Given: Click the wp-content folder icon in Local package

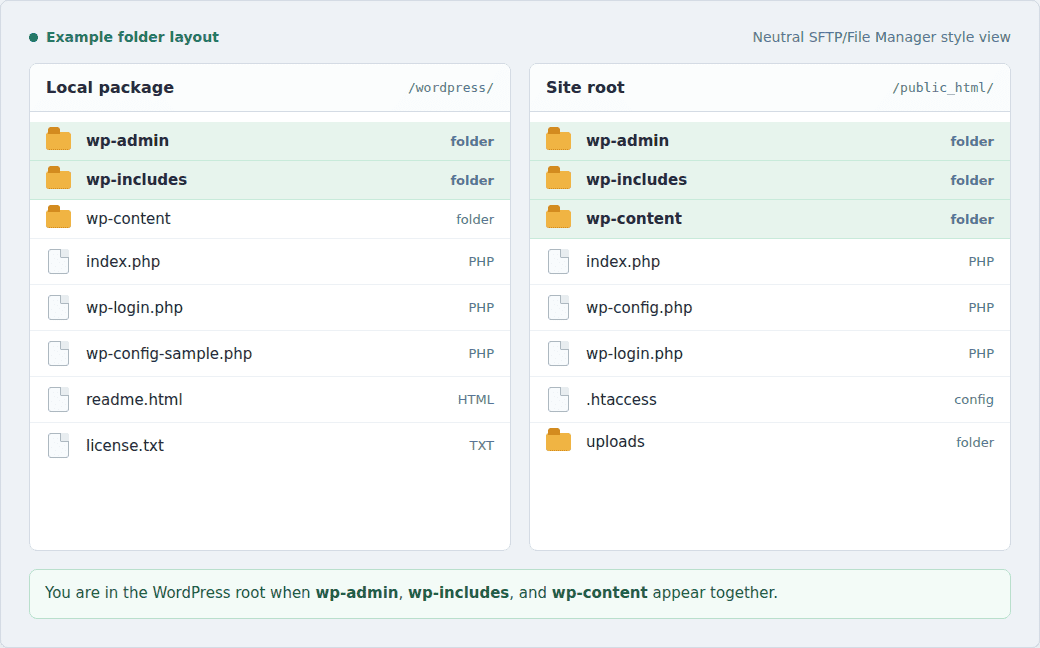Looking at the screenshot, I should pos(58,218).
